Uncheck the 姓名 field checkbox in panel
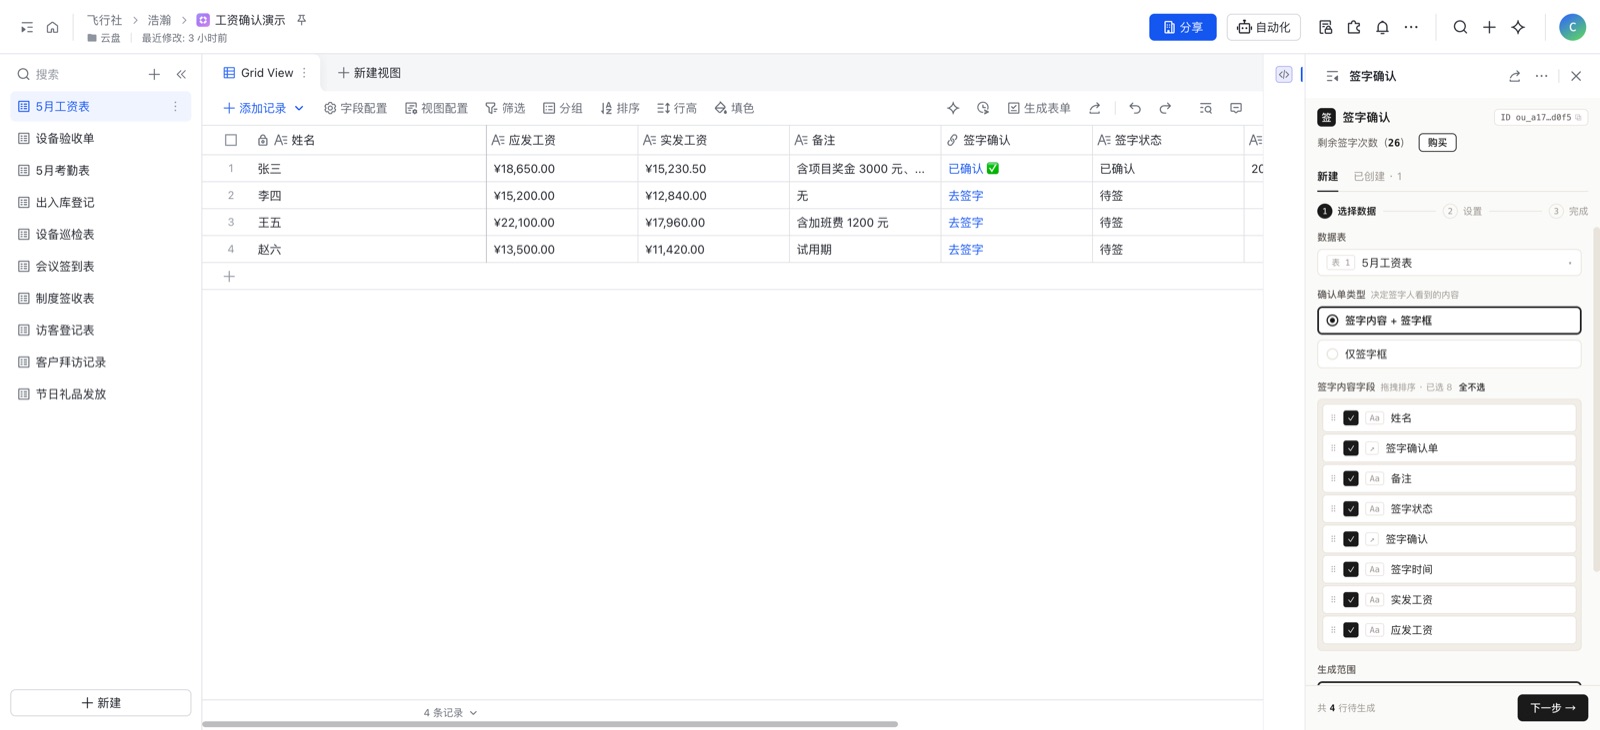This screenshot has width=1600, height=730. point(1351,418)
